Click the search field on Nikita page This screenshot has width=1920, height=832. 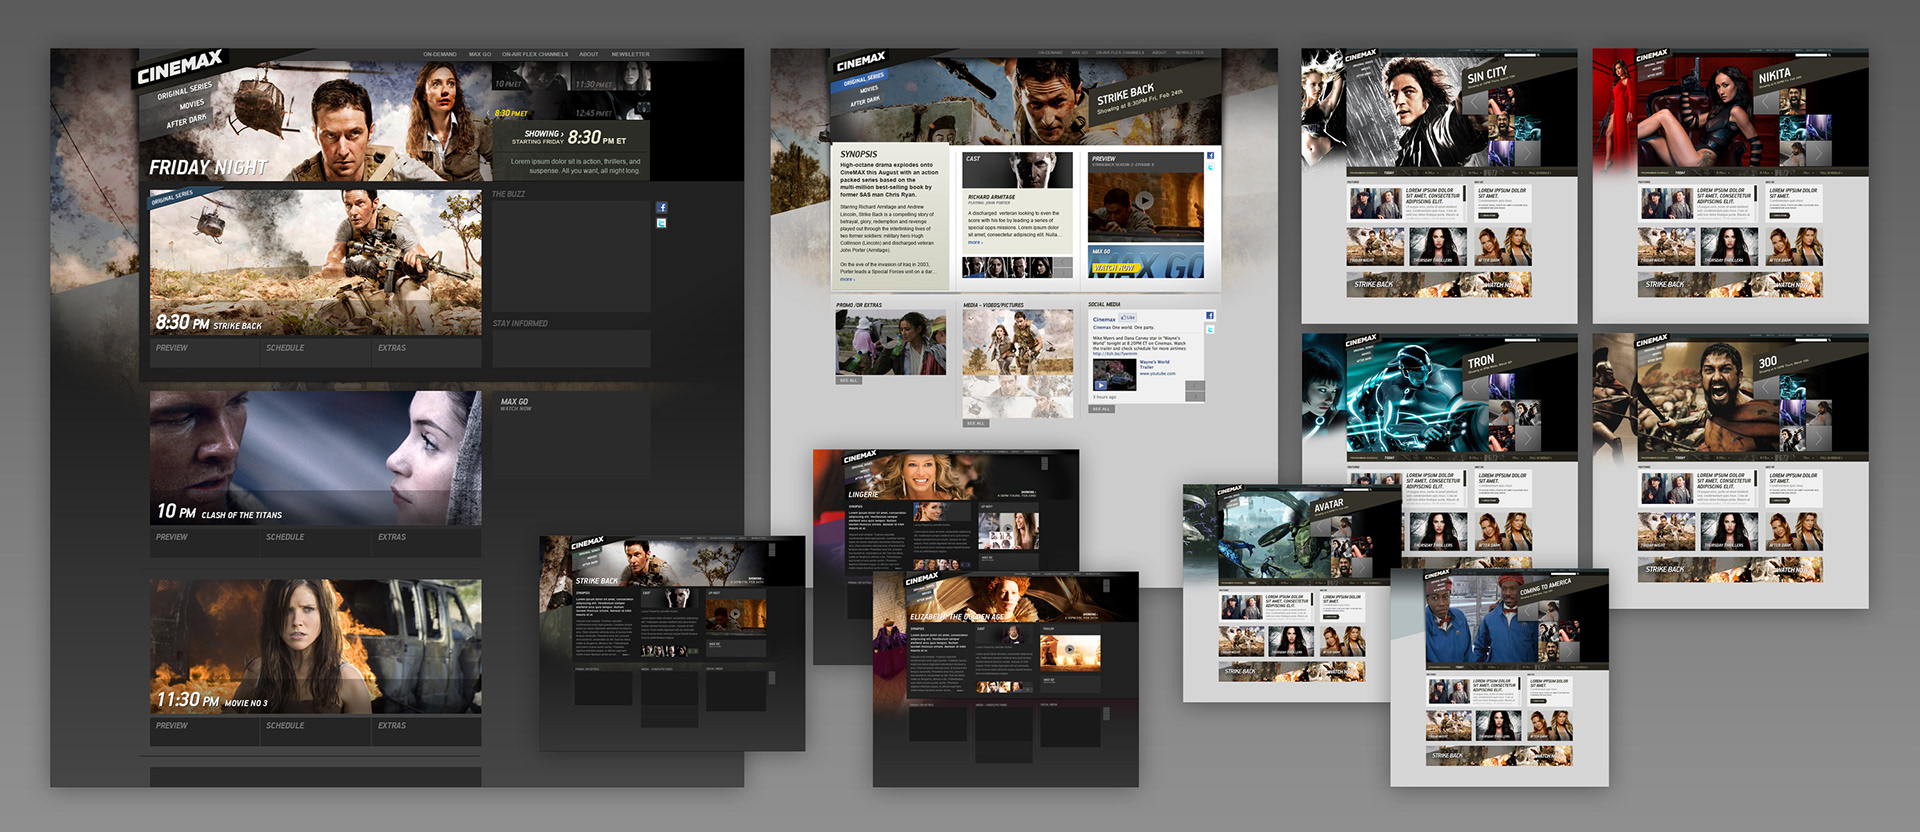tap(1811, 56)
